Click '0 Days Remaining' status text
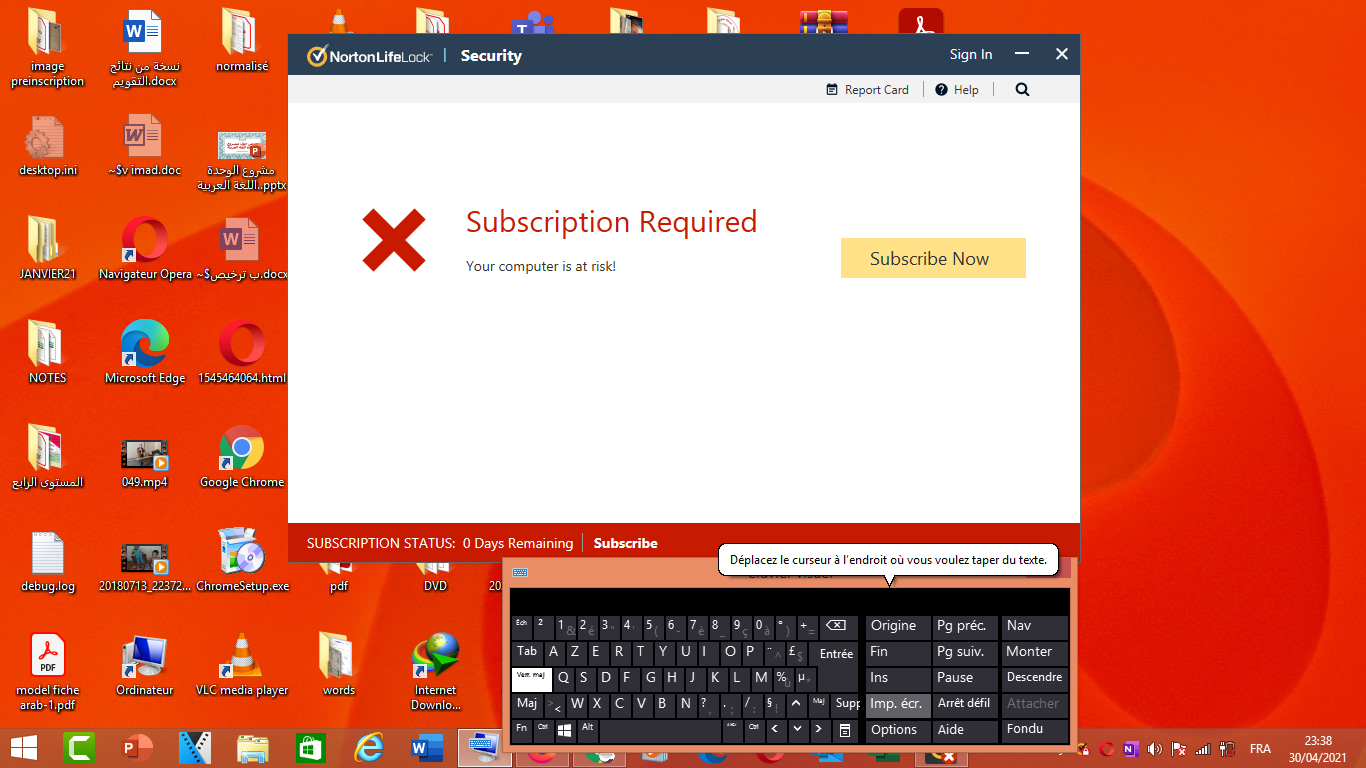The image size is (1366, 768). [x=518, y=543]
